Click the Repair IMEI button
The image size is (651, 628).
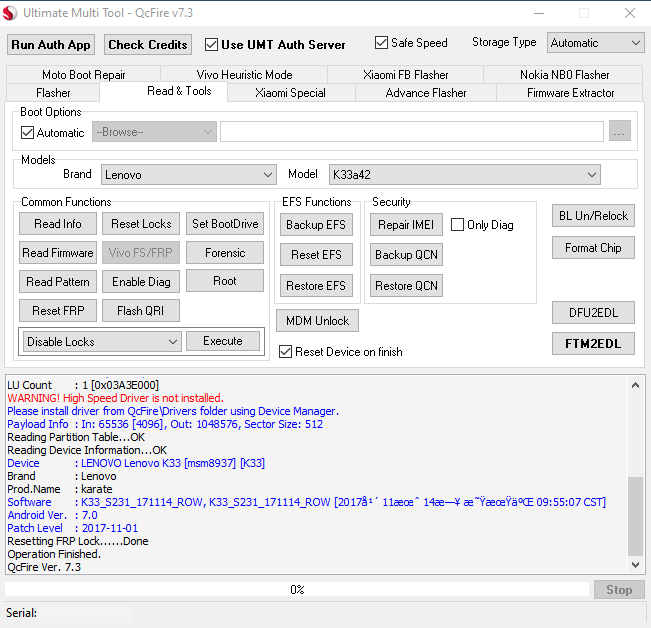click(x=406, y=225)
